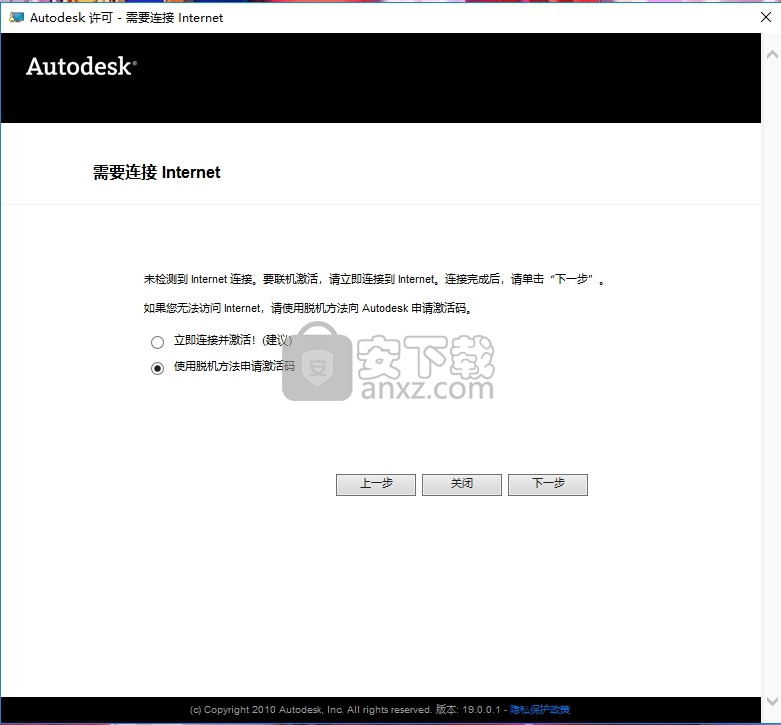Click the Autodesk logo in the header
The height and width of the screenshot is (725, 781).
click(81, 66)
